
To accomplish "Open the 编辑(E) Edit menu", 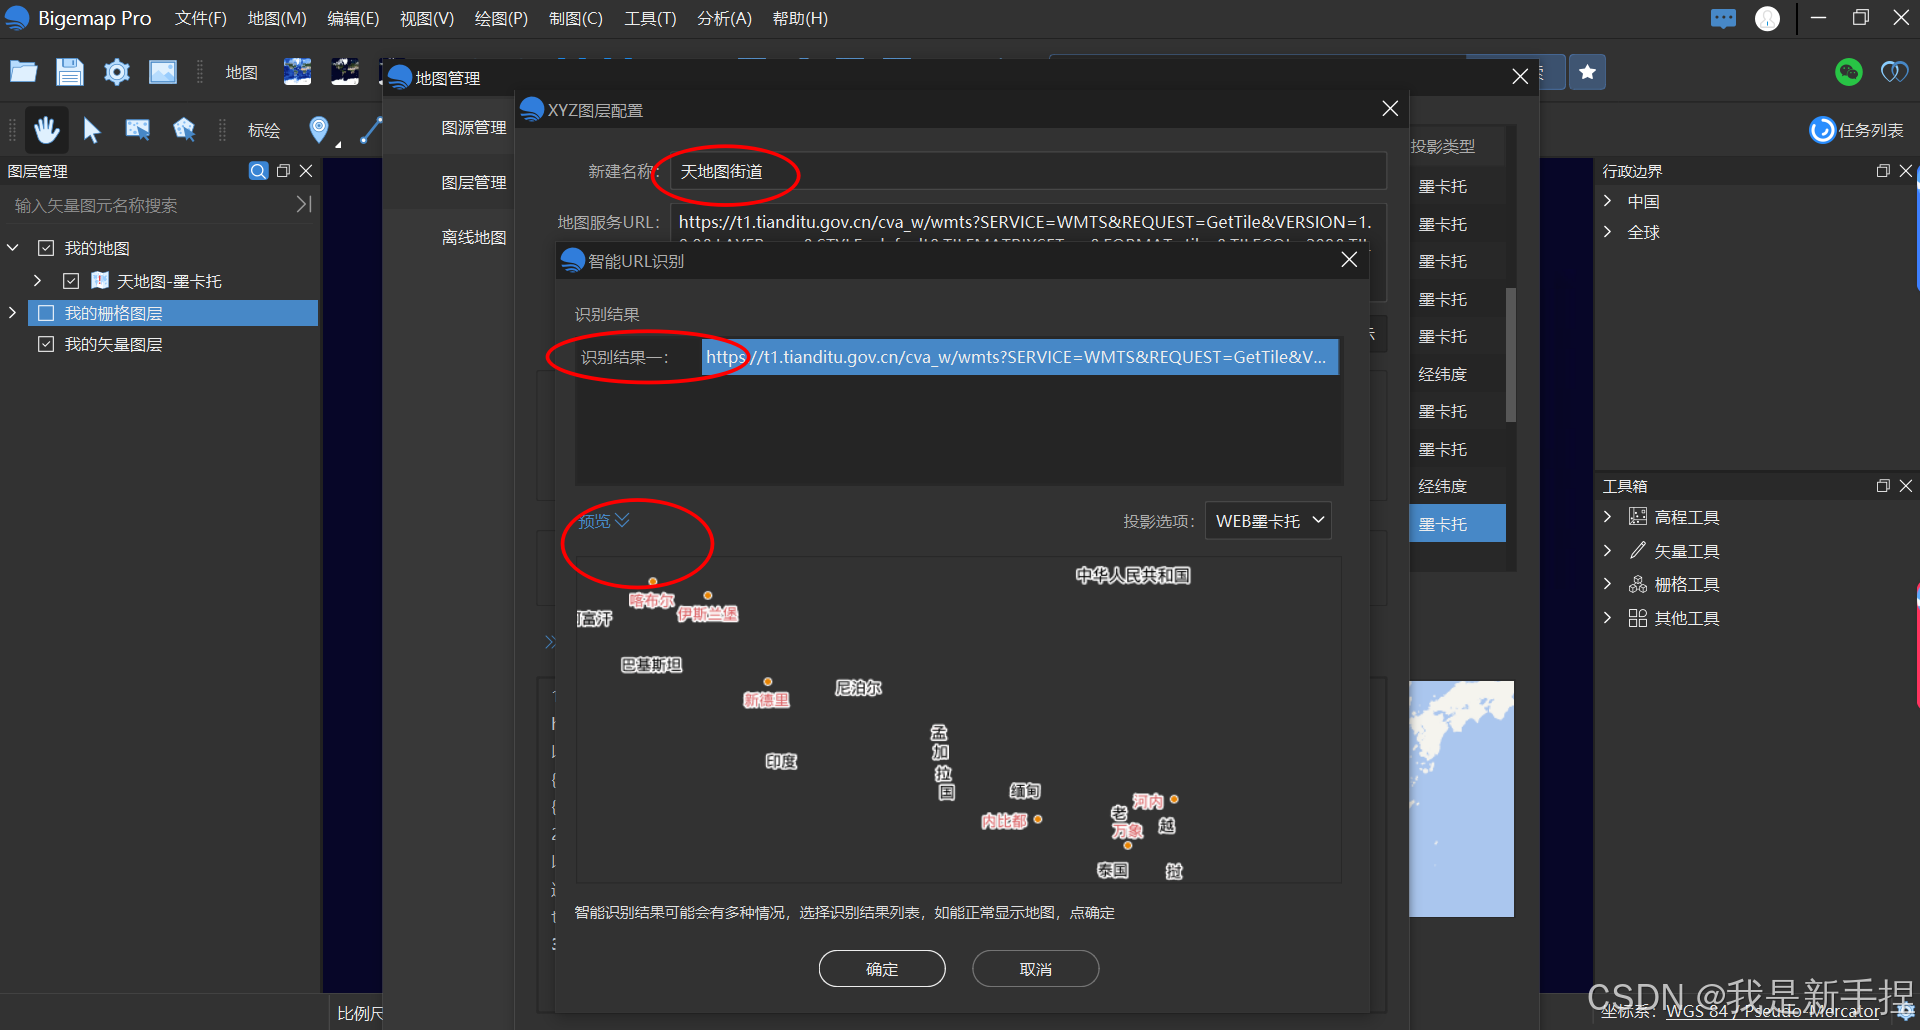I will [353, 18].
